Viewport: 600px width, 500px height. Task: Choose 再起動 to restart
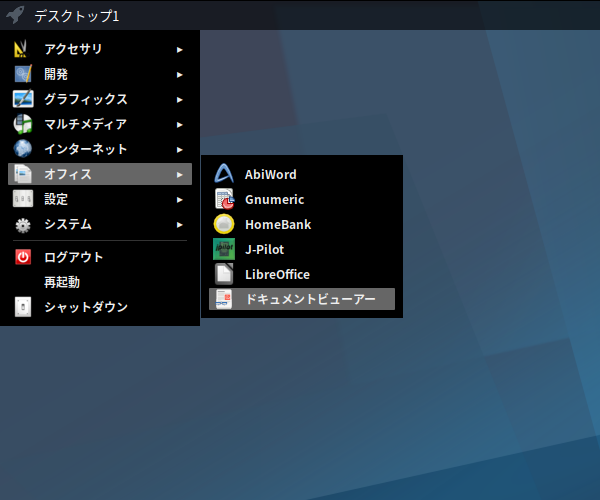click(x=100, y=282)
